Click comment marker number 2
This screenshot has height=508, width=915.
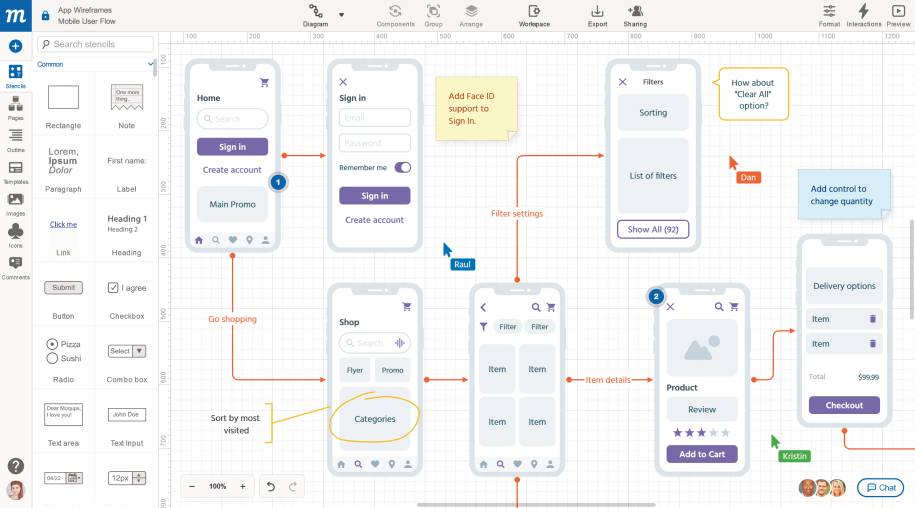pos(656,296)
